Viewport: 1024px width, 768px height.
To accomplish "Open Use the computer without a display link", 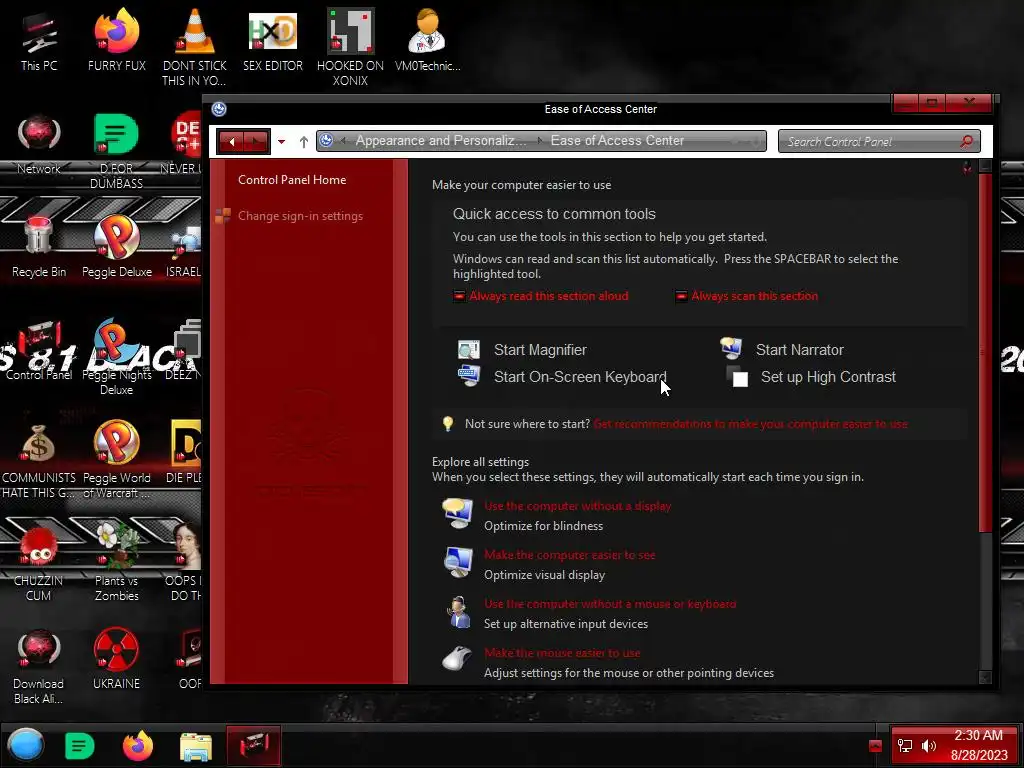I will (577, 506).
